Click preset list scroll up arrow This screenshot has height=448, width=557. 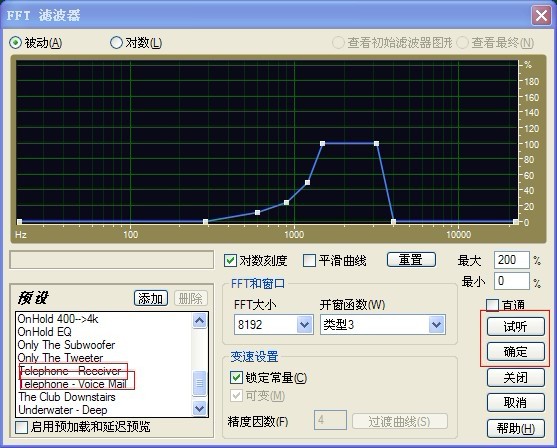pos(199,321)
